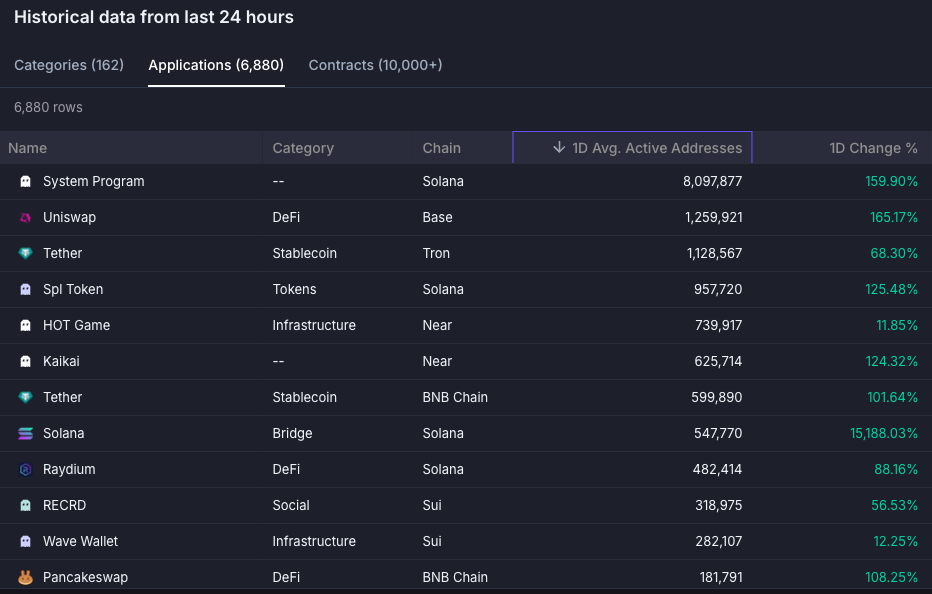The height and width of the screenshot is (594, 932).
Task: Click the Uniswap unicorn icon
Action: pos(25,218)
